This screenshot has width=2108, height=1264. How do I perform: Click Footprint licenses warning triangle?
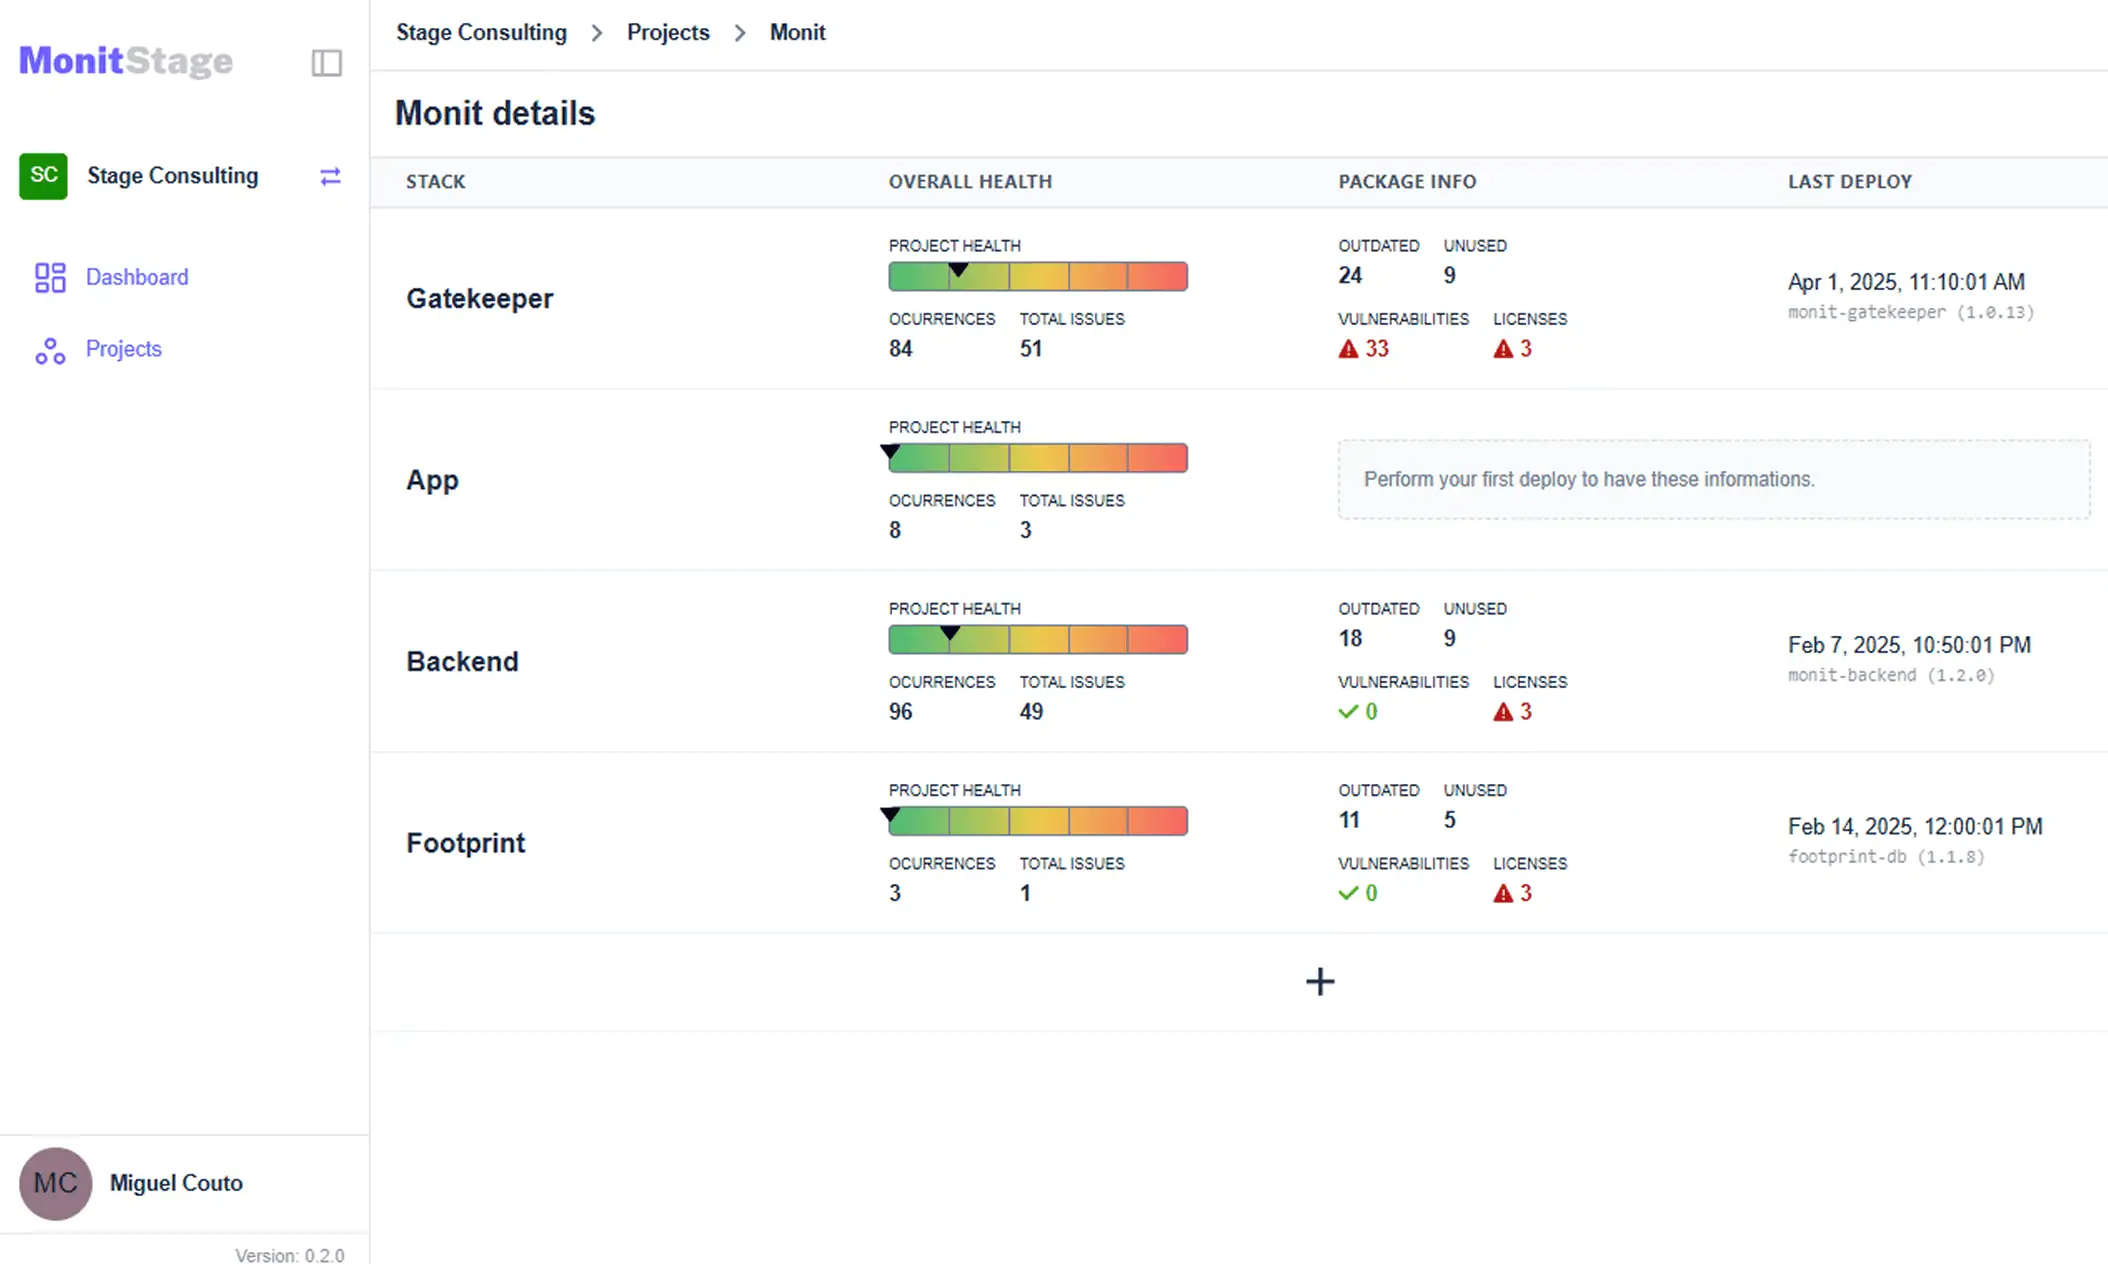tap(1503, 893)
